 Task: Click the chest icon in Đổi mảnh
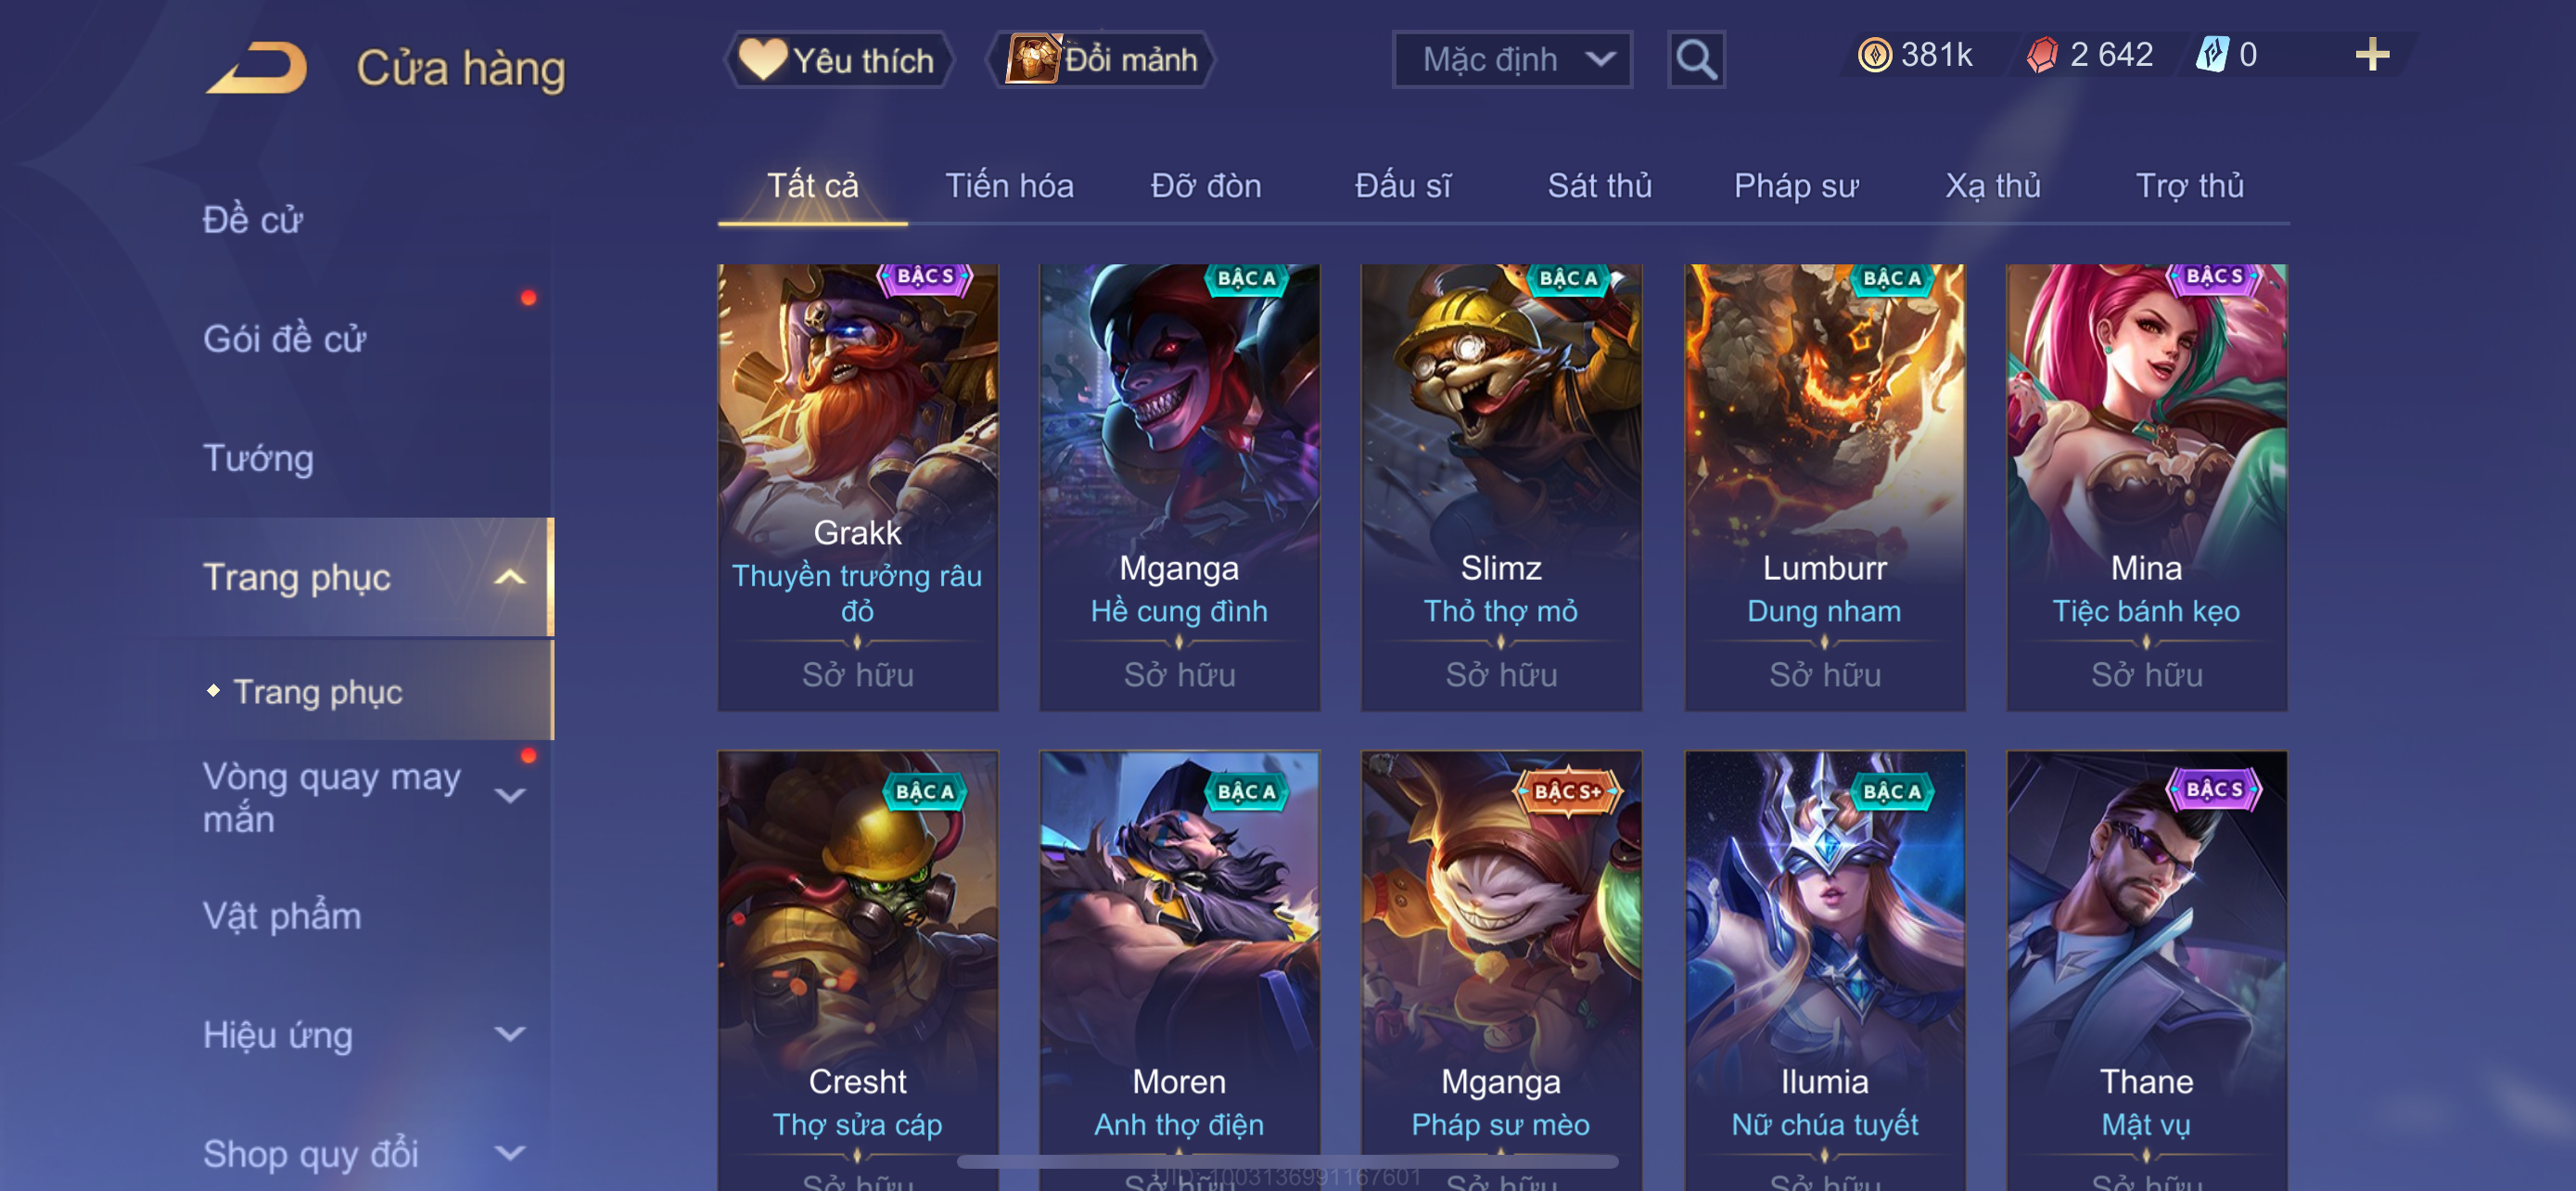click(1032, 58)
